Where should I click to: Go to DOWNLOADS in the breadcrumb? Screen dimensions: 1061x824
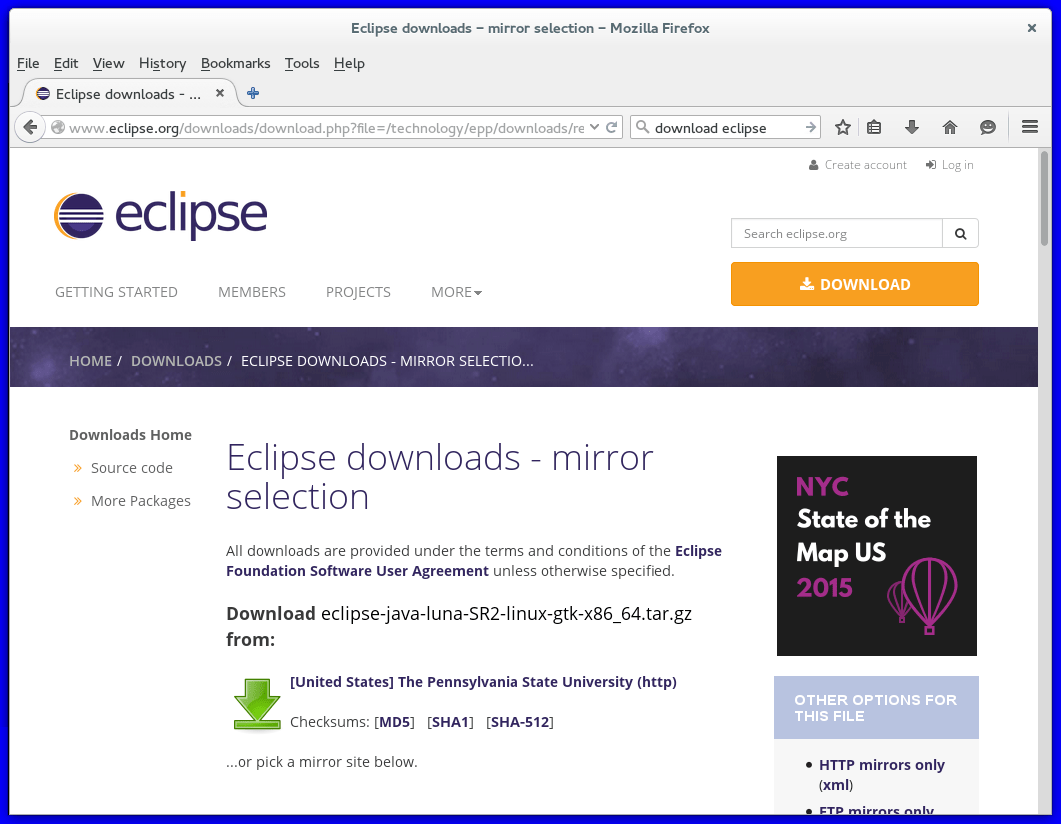[176, 361]
